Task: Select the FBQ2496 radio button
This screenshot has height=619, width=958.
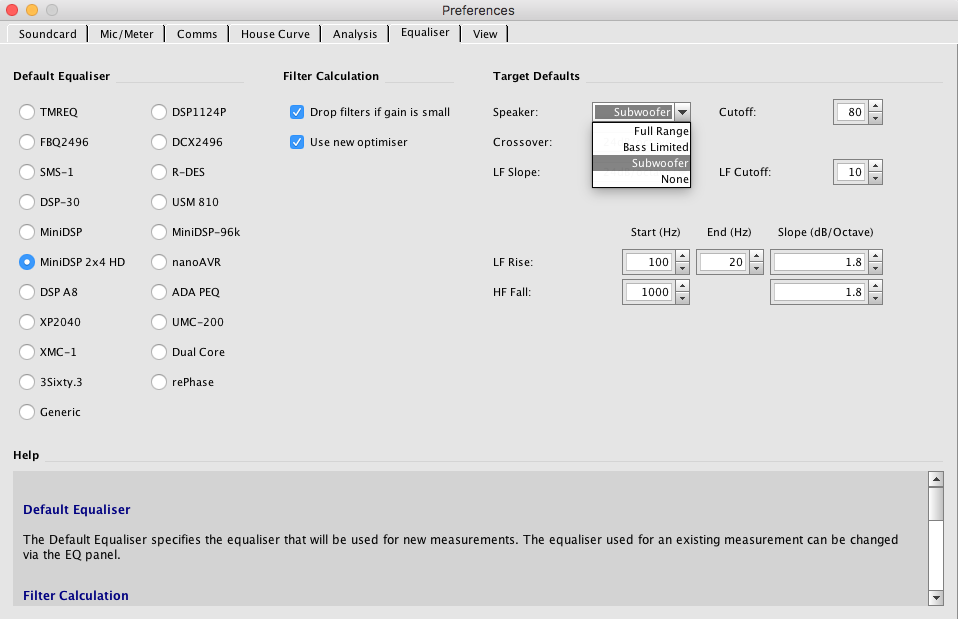Action: click(x=54, y=142)
